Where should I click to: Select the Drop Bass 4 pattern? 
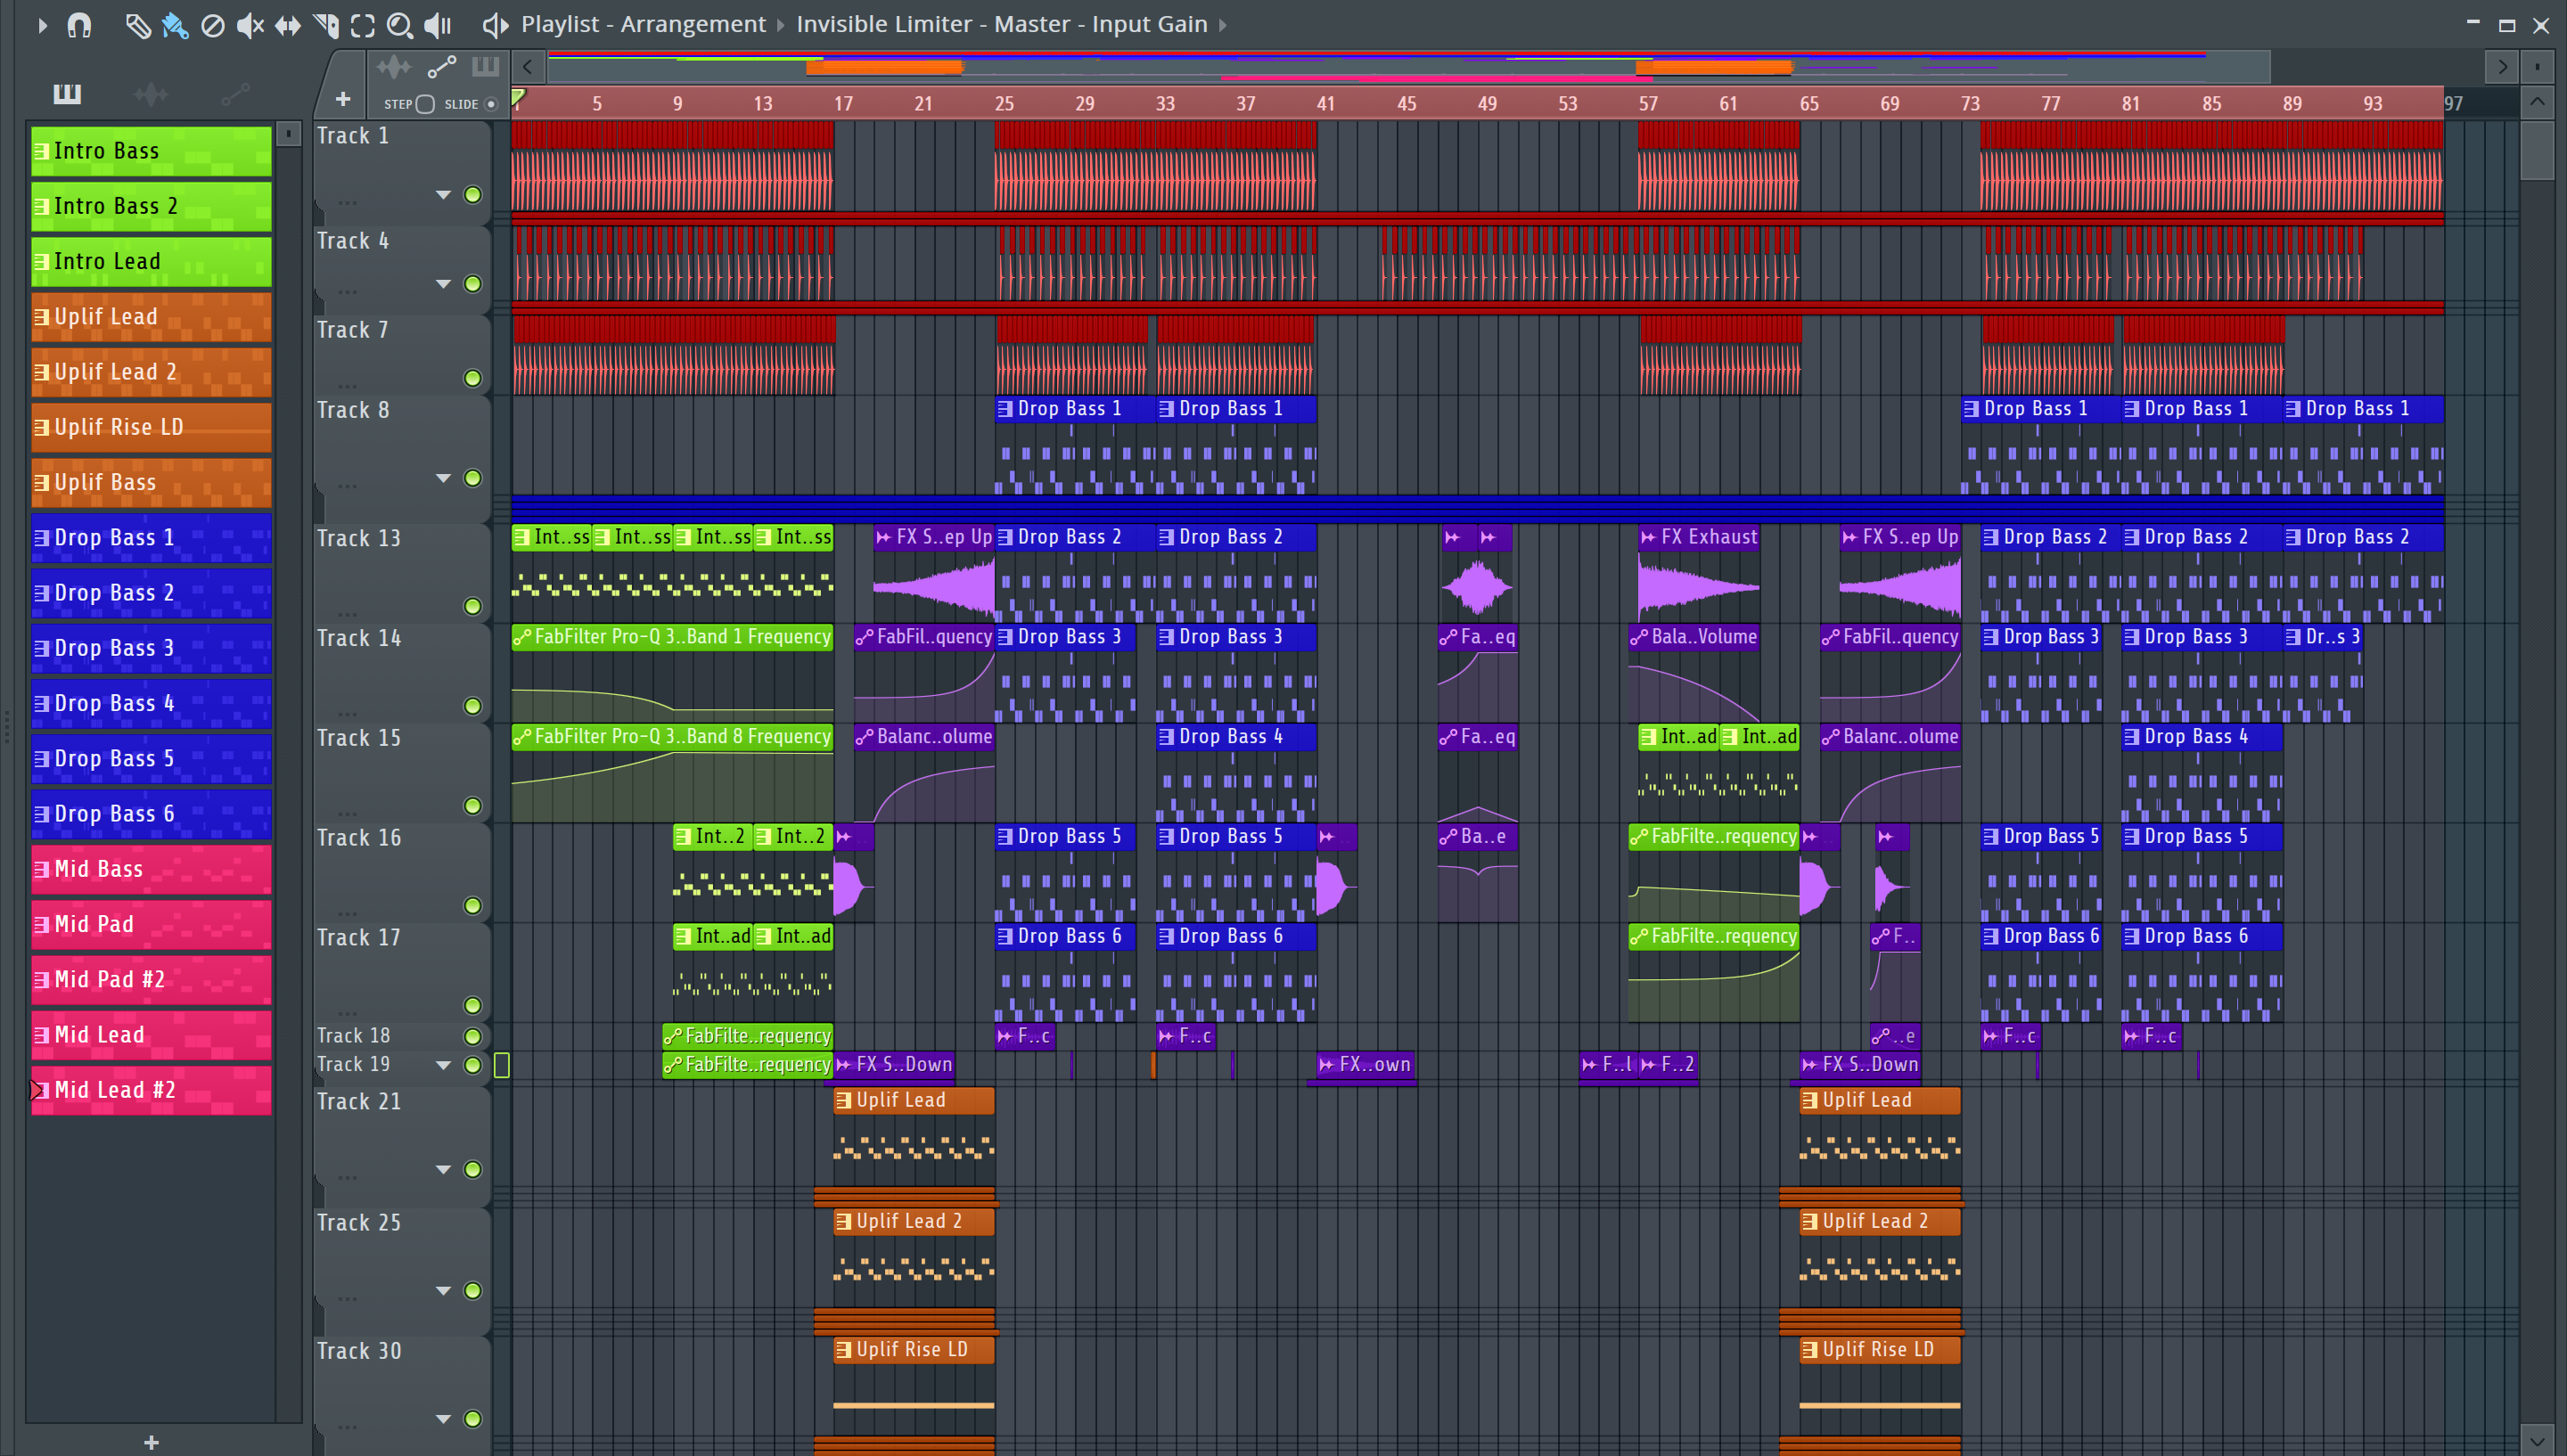coord(151,703)
